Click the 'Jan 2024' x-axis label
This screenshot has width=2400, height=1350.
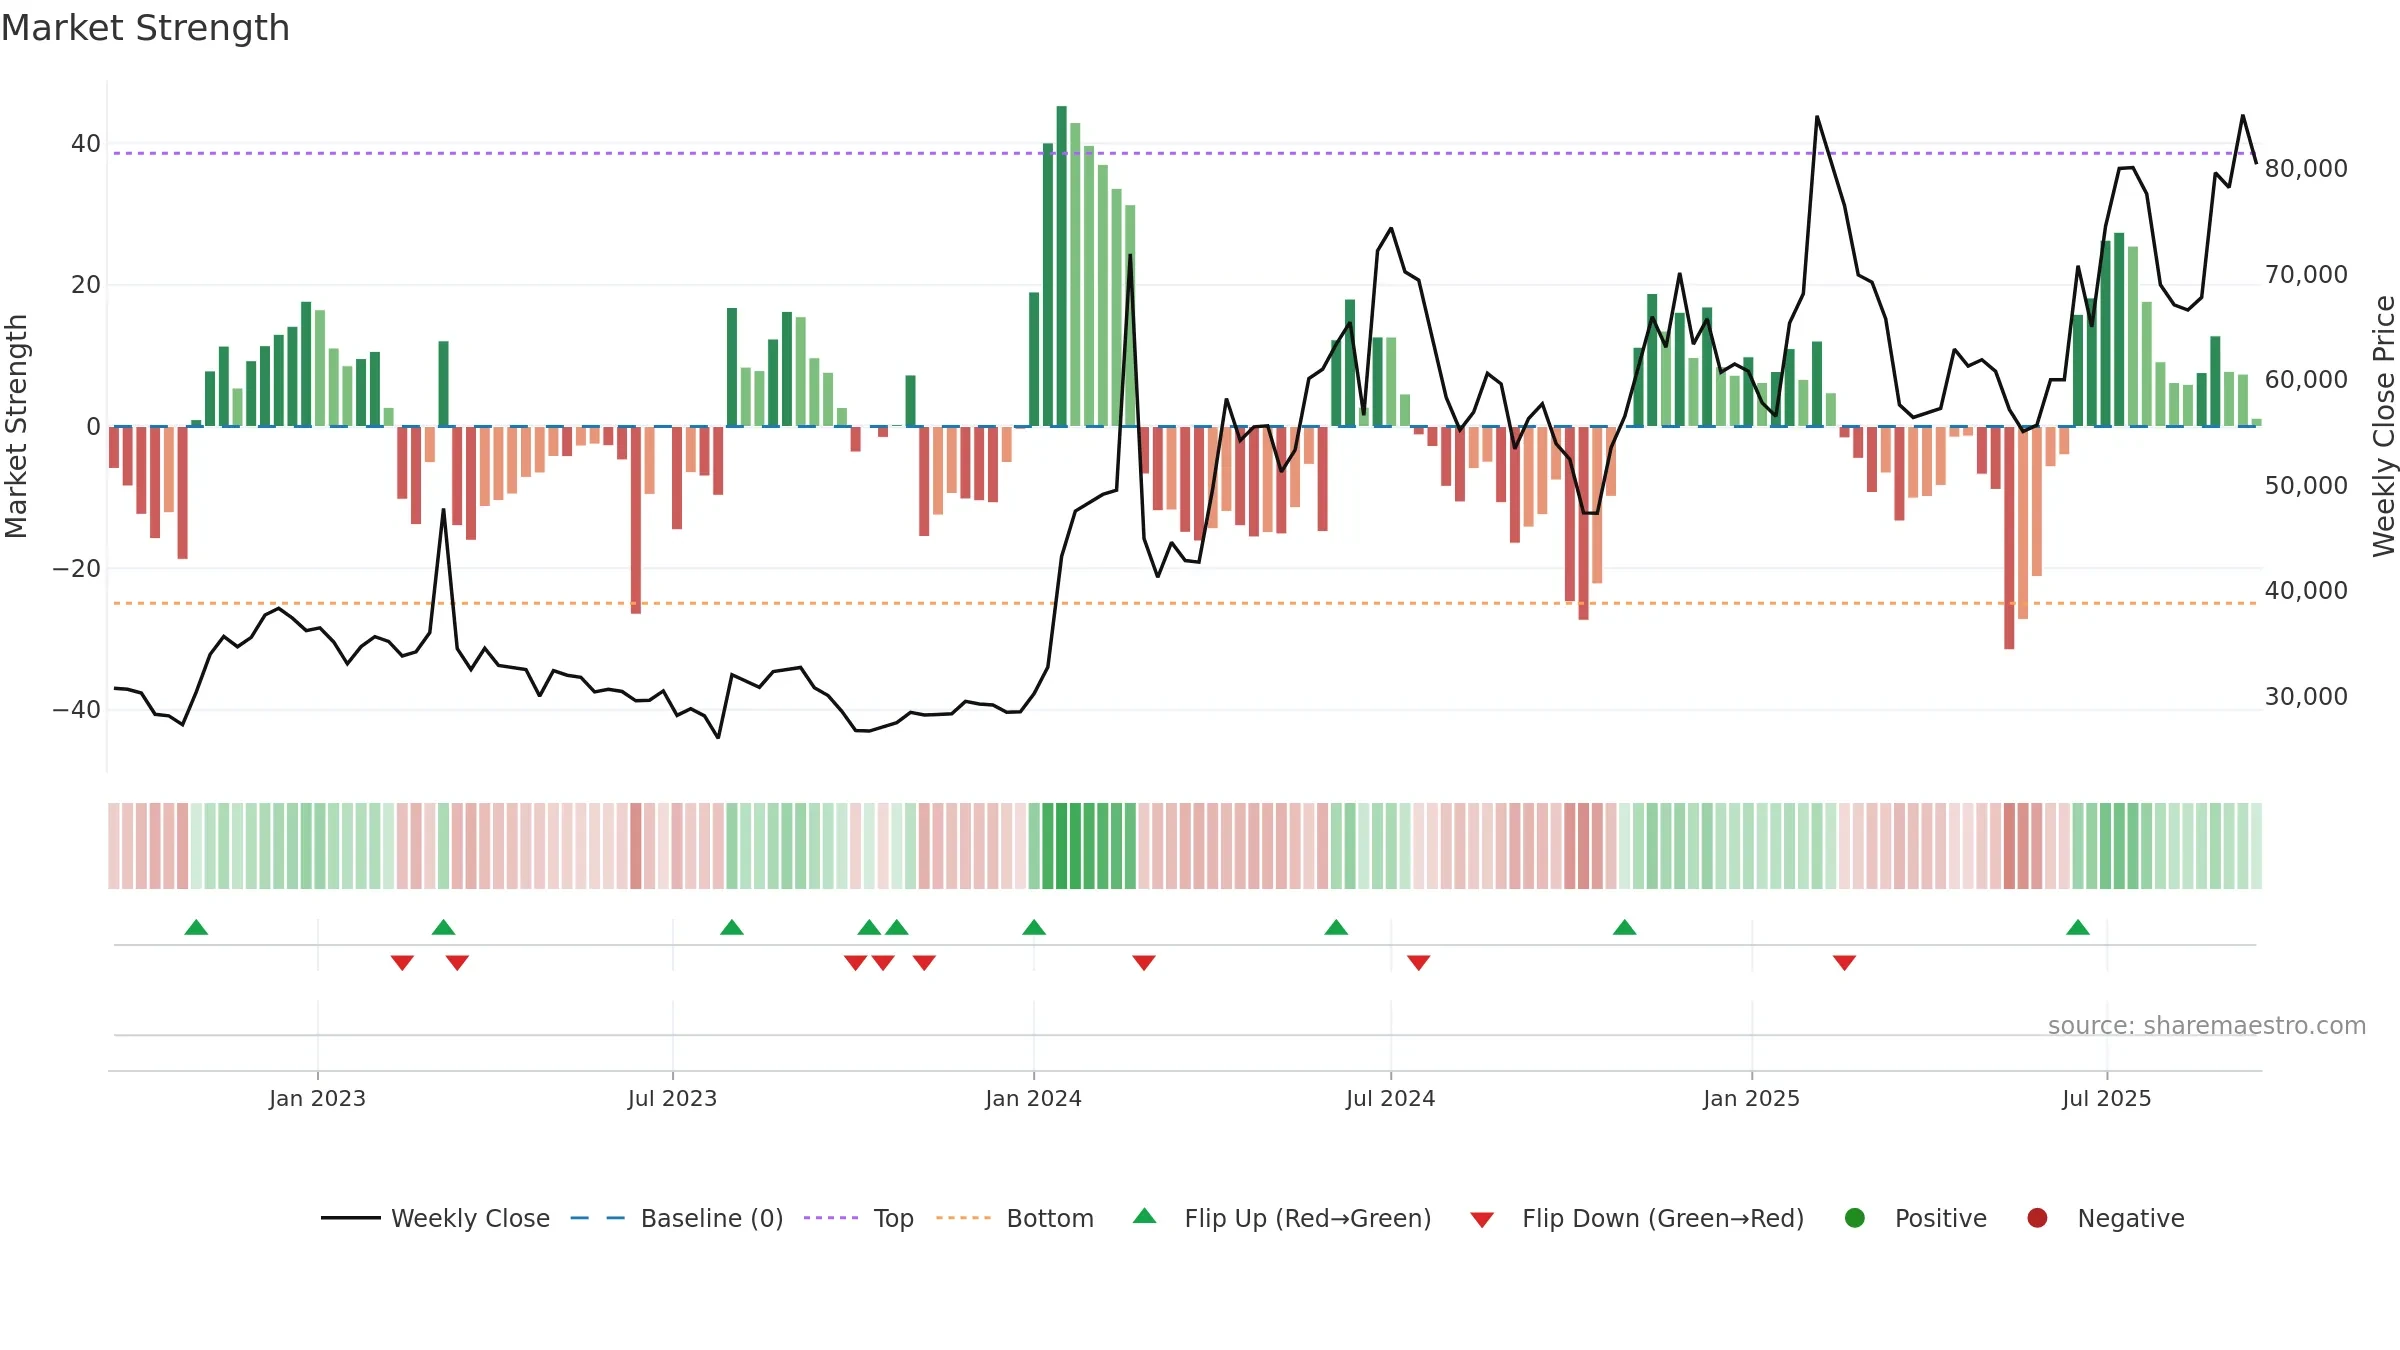tap(1033, 1098)
